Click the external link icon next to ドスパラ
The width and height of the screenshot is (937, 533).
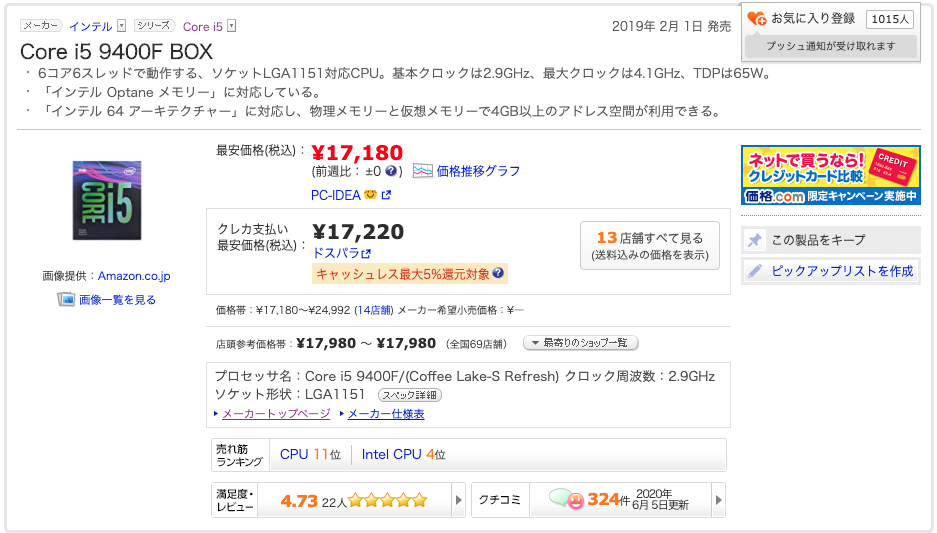pyautogui.click(x=366, y=254)
